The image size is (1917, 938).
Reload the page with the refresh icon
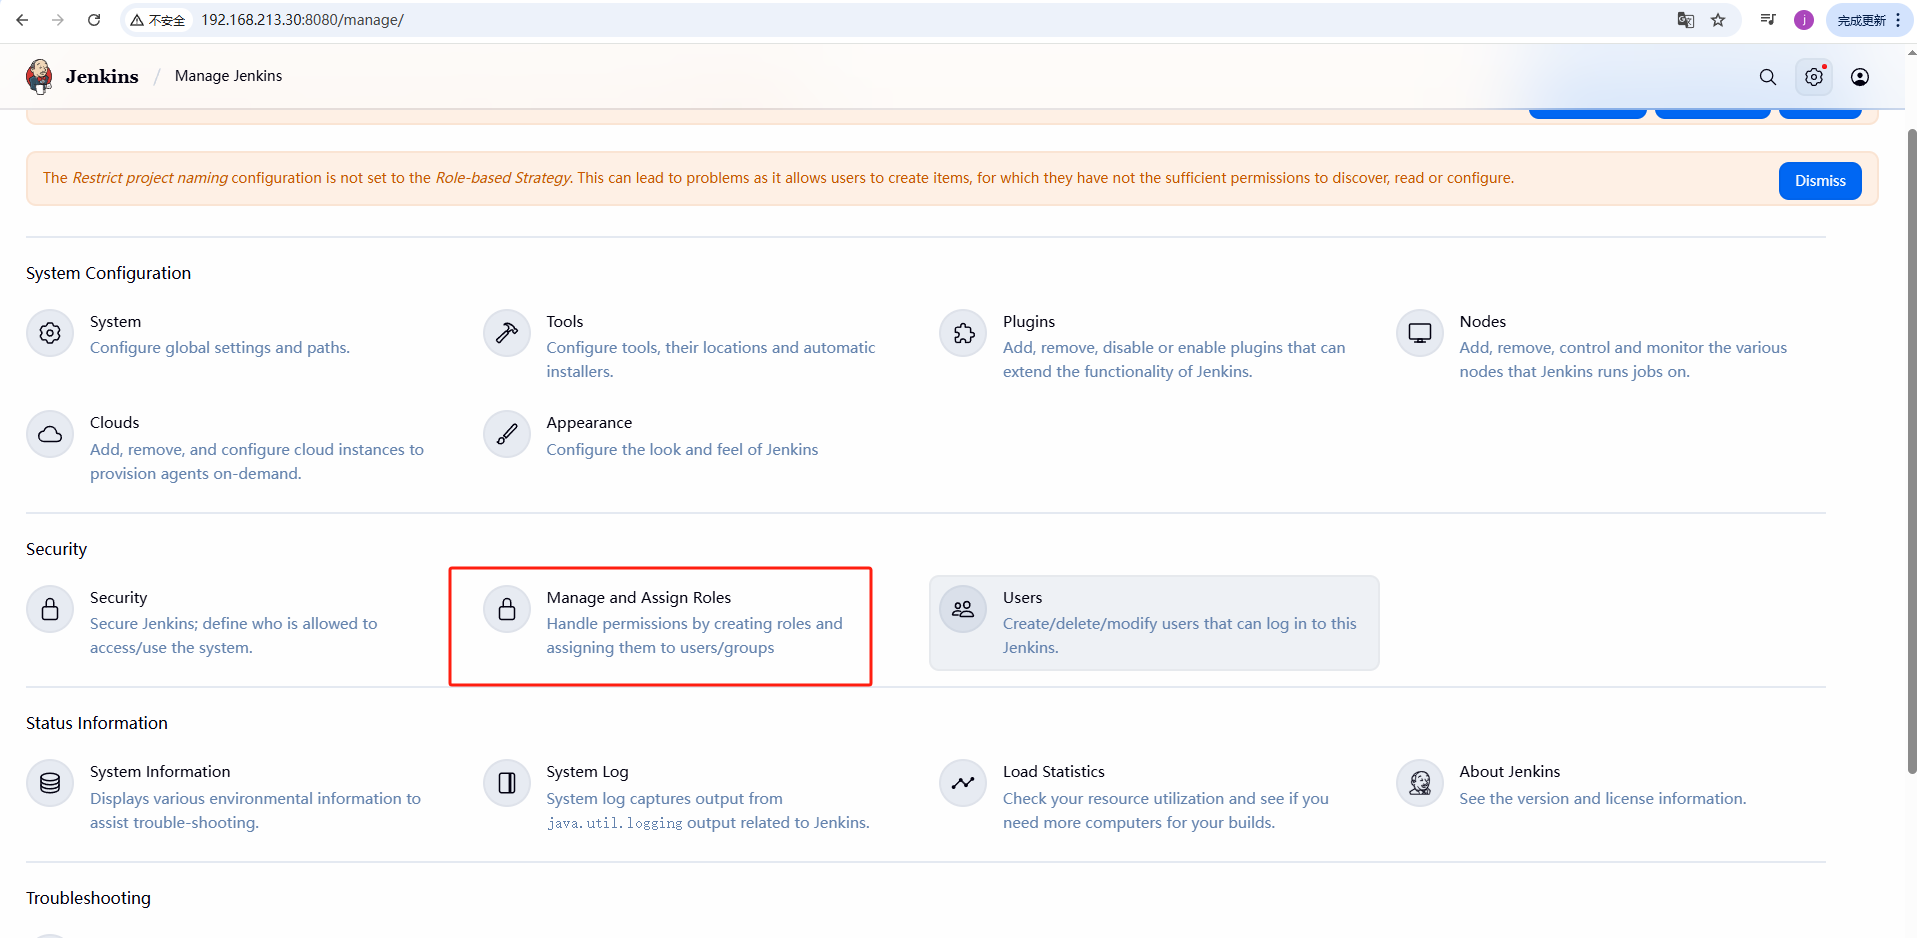pos(94,20)
